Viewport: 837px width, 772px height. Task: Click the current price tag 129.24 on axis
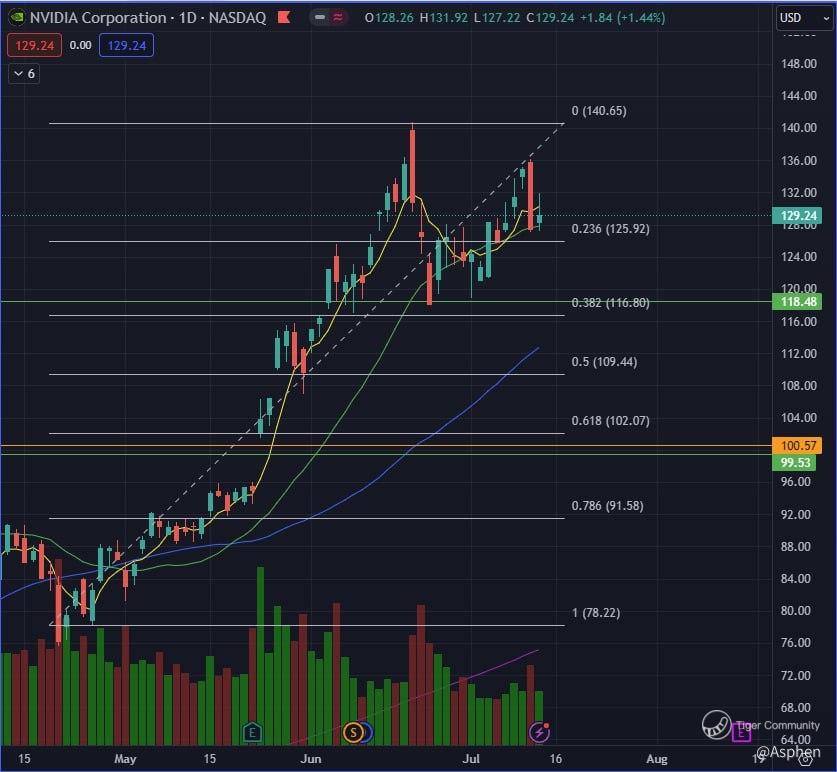pos(797,216)
